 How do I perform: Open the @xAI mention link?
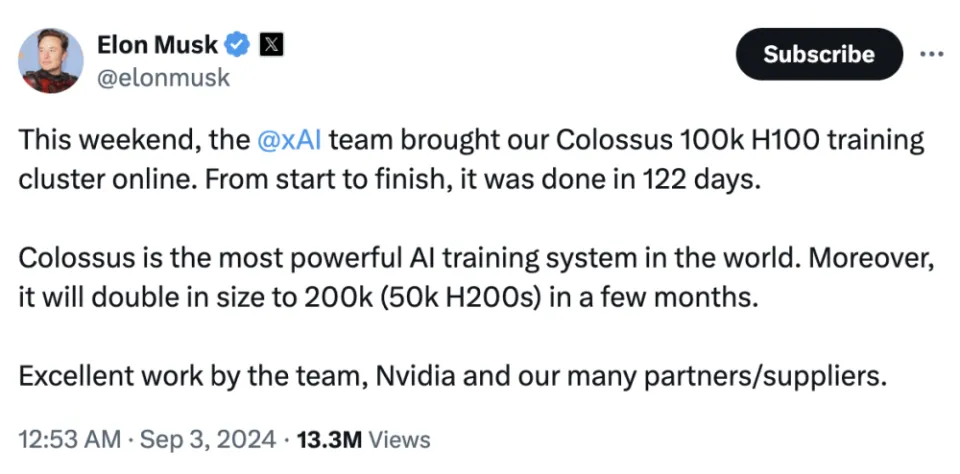pos(290,140)
